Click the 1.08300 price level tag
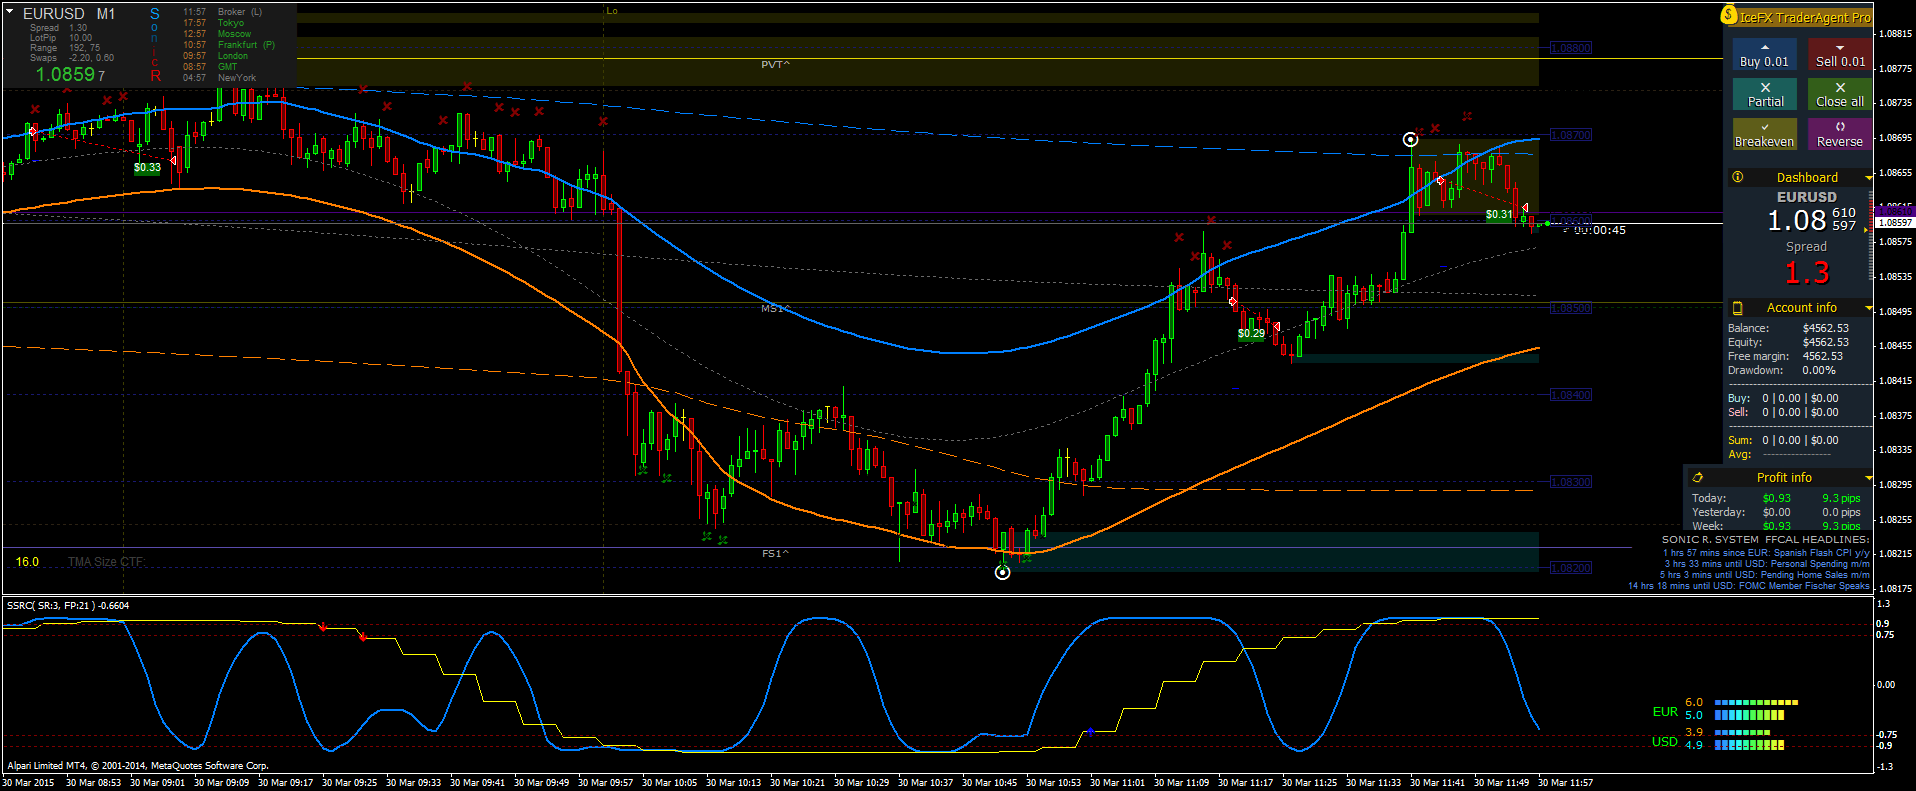Viewport: 1916px width, 791px height. click(x=1571, y=482)
